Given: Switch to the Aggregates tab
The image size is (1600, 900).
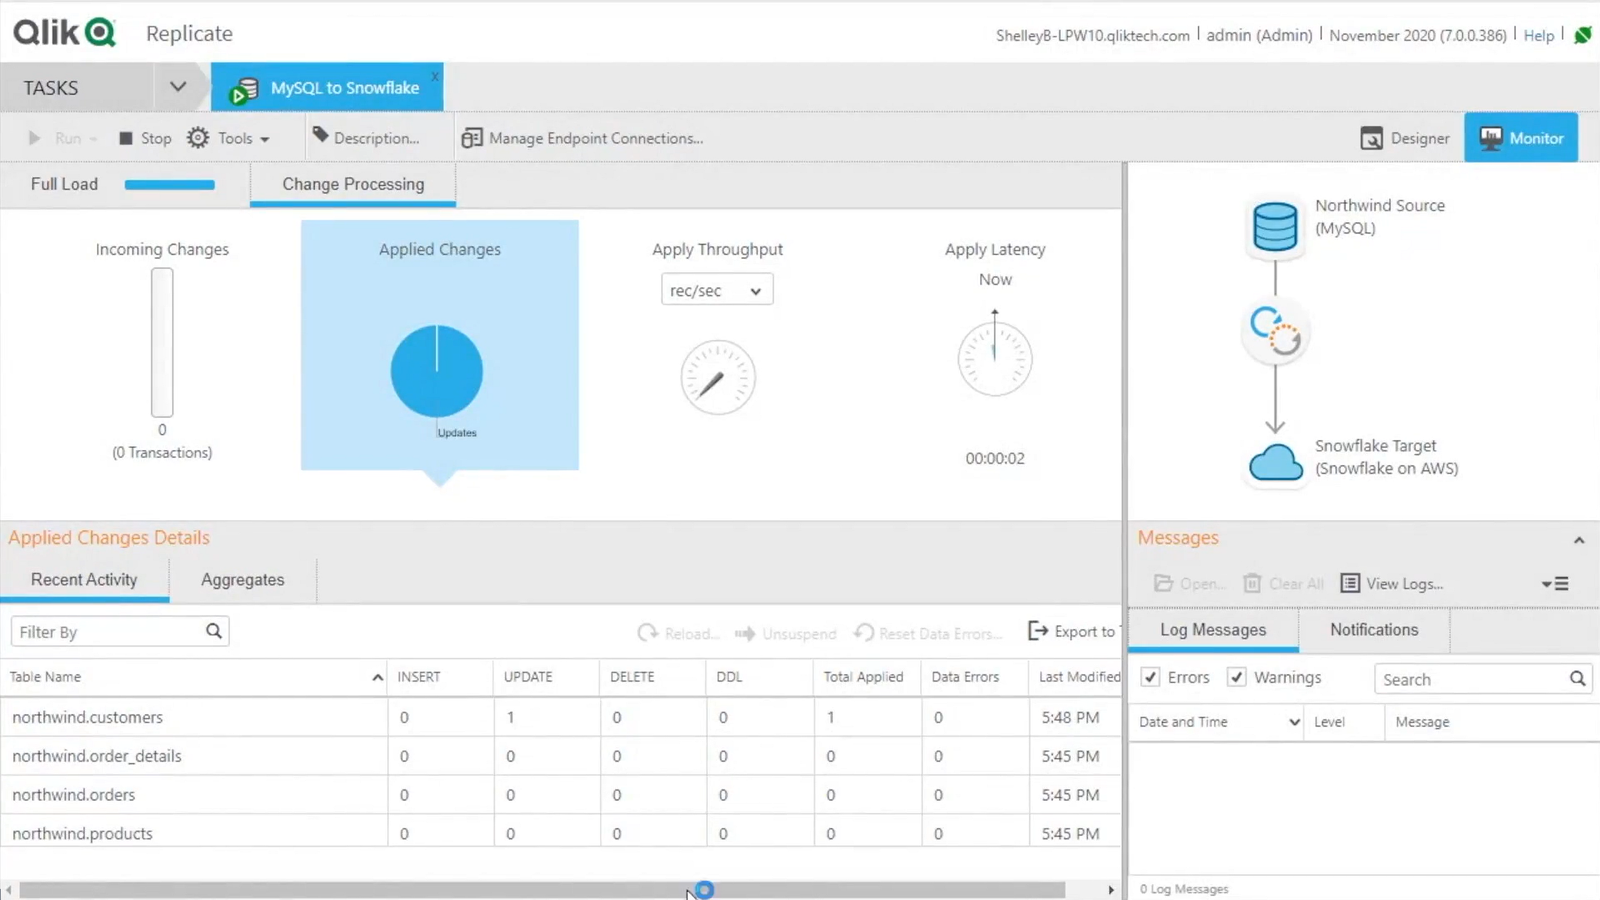Looking at the screenshot, I should (x=242, y=580).
